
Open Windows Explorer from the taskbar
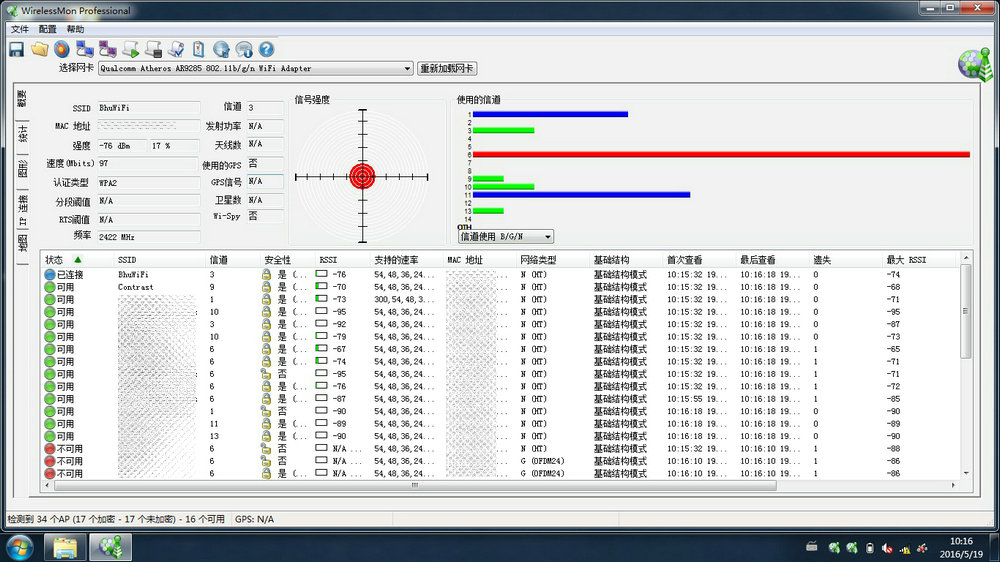click(65, 547)
